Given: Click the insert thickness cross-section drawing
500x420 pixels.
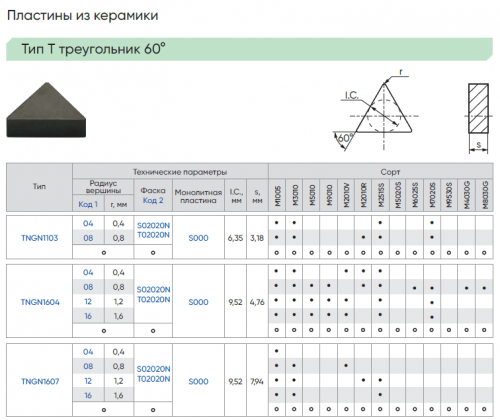Looking at the screenshot, I should 479,118.
